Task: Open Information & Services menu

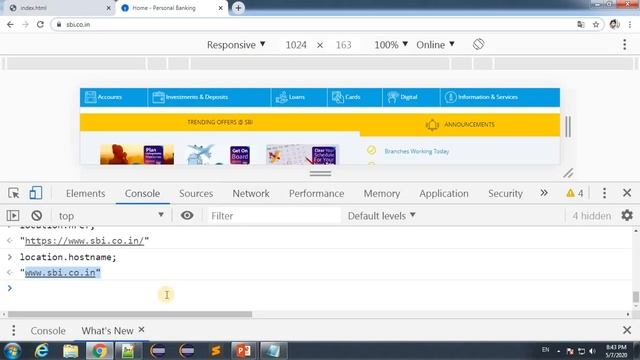Action: pyautogui.click(x=500, y=97)
